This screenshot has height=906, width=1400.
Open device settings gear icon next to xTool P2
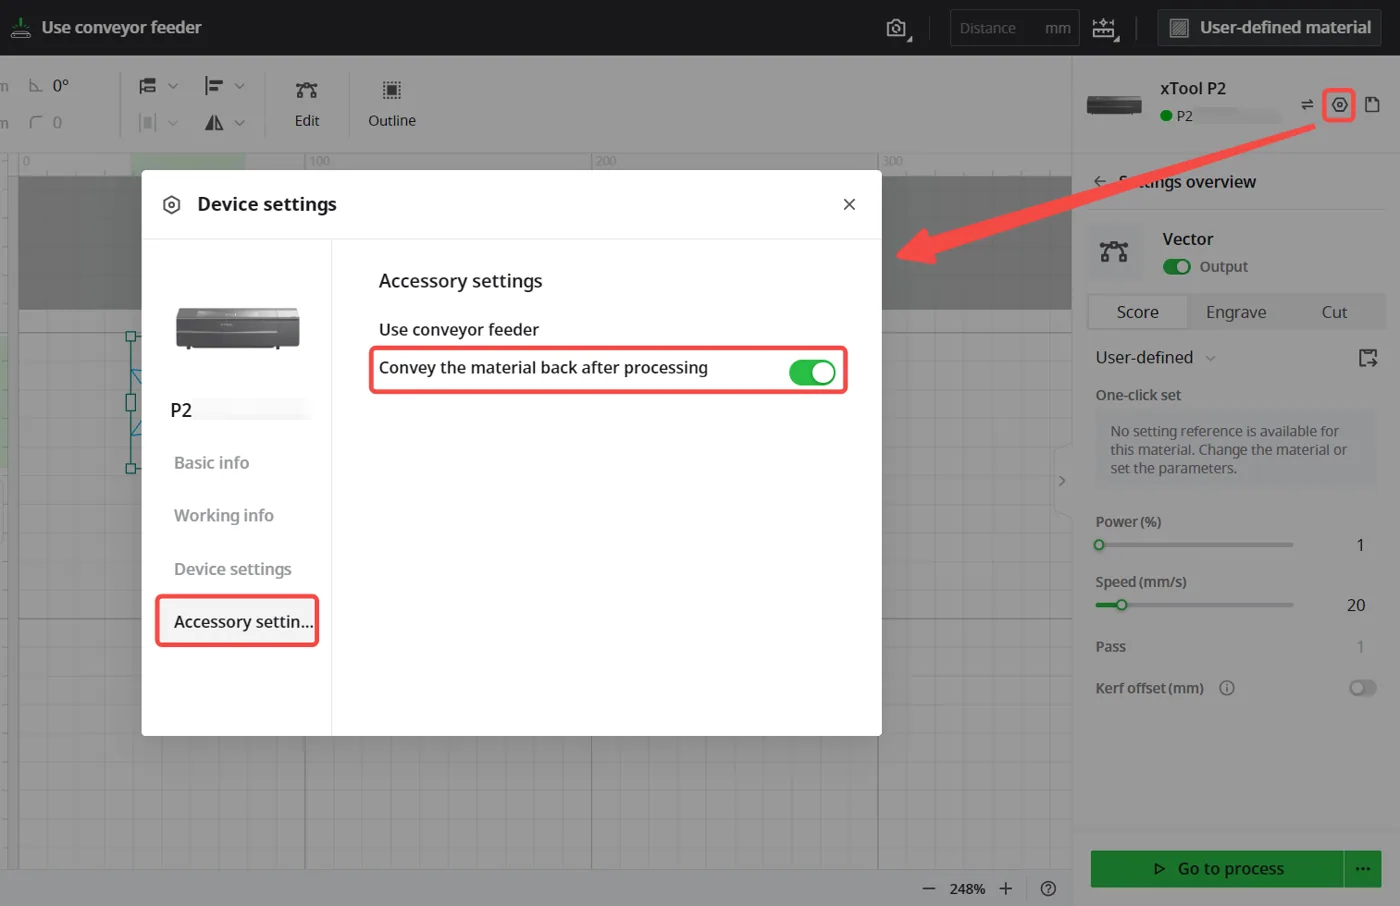(x=1339, y=104)
